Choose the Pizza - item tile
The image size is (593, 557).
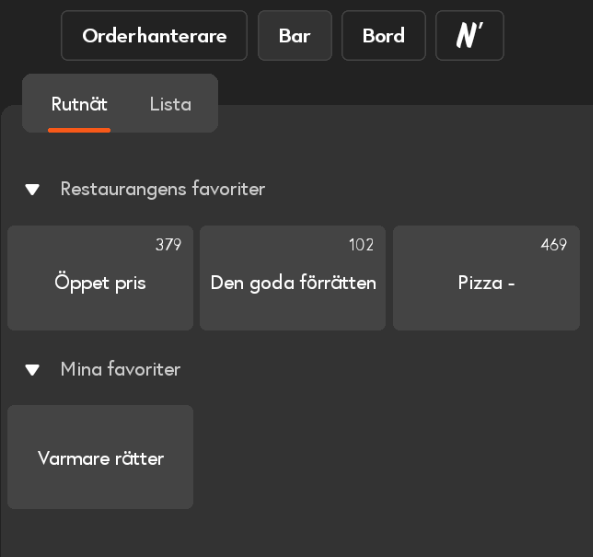[x=486, y=278]
